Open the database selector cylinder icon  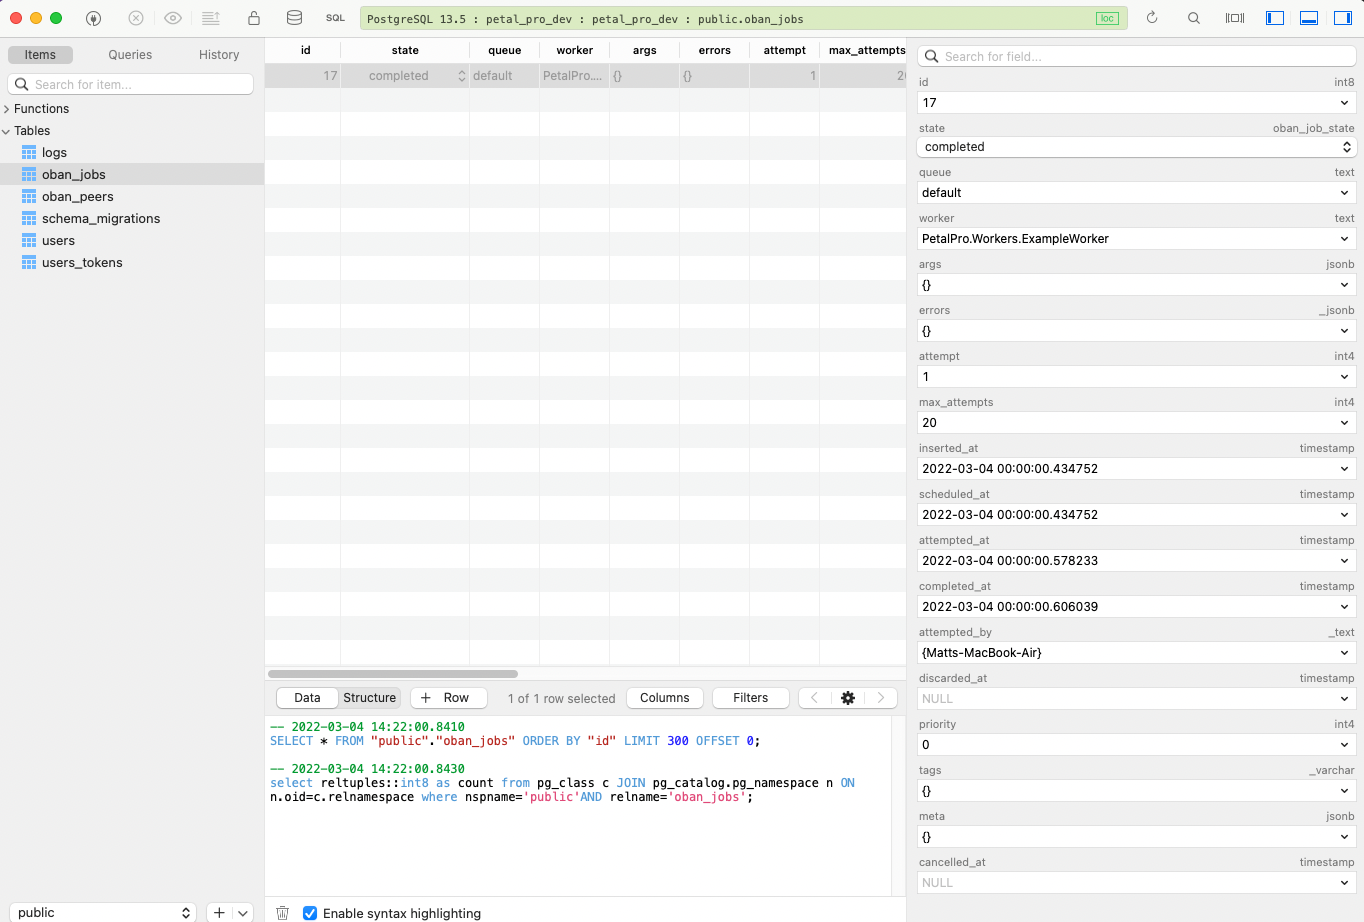click(294, 18)
